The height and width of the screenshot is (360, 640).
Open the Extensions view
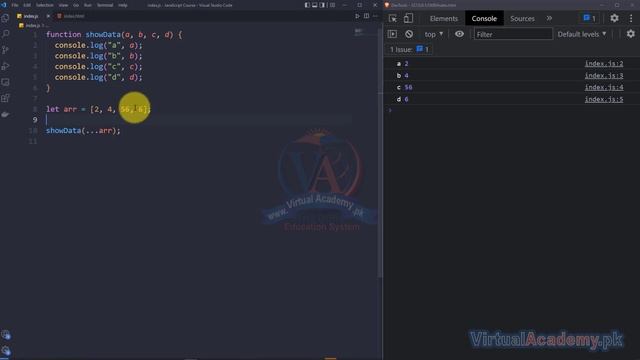pyautogui.click(x=6, y=98)
